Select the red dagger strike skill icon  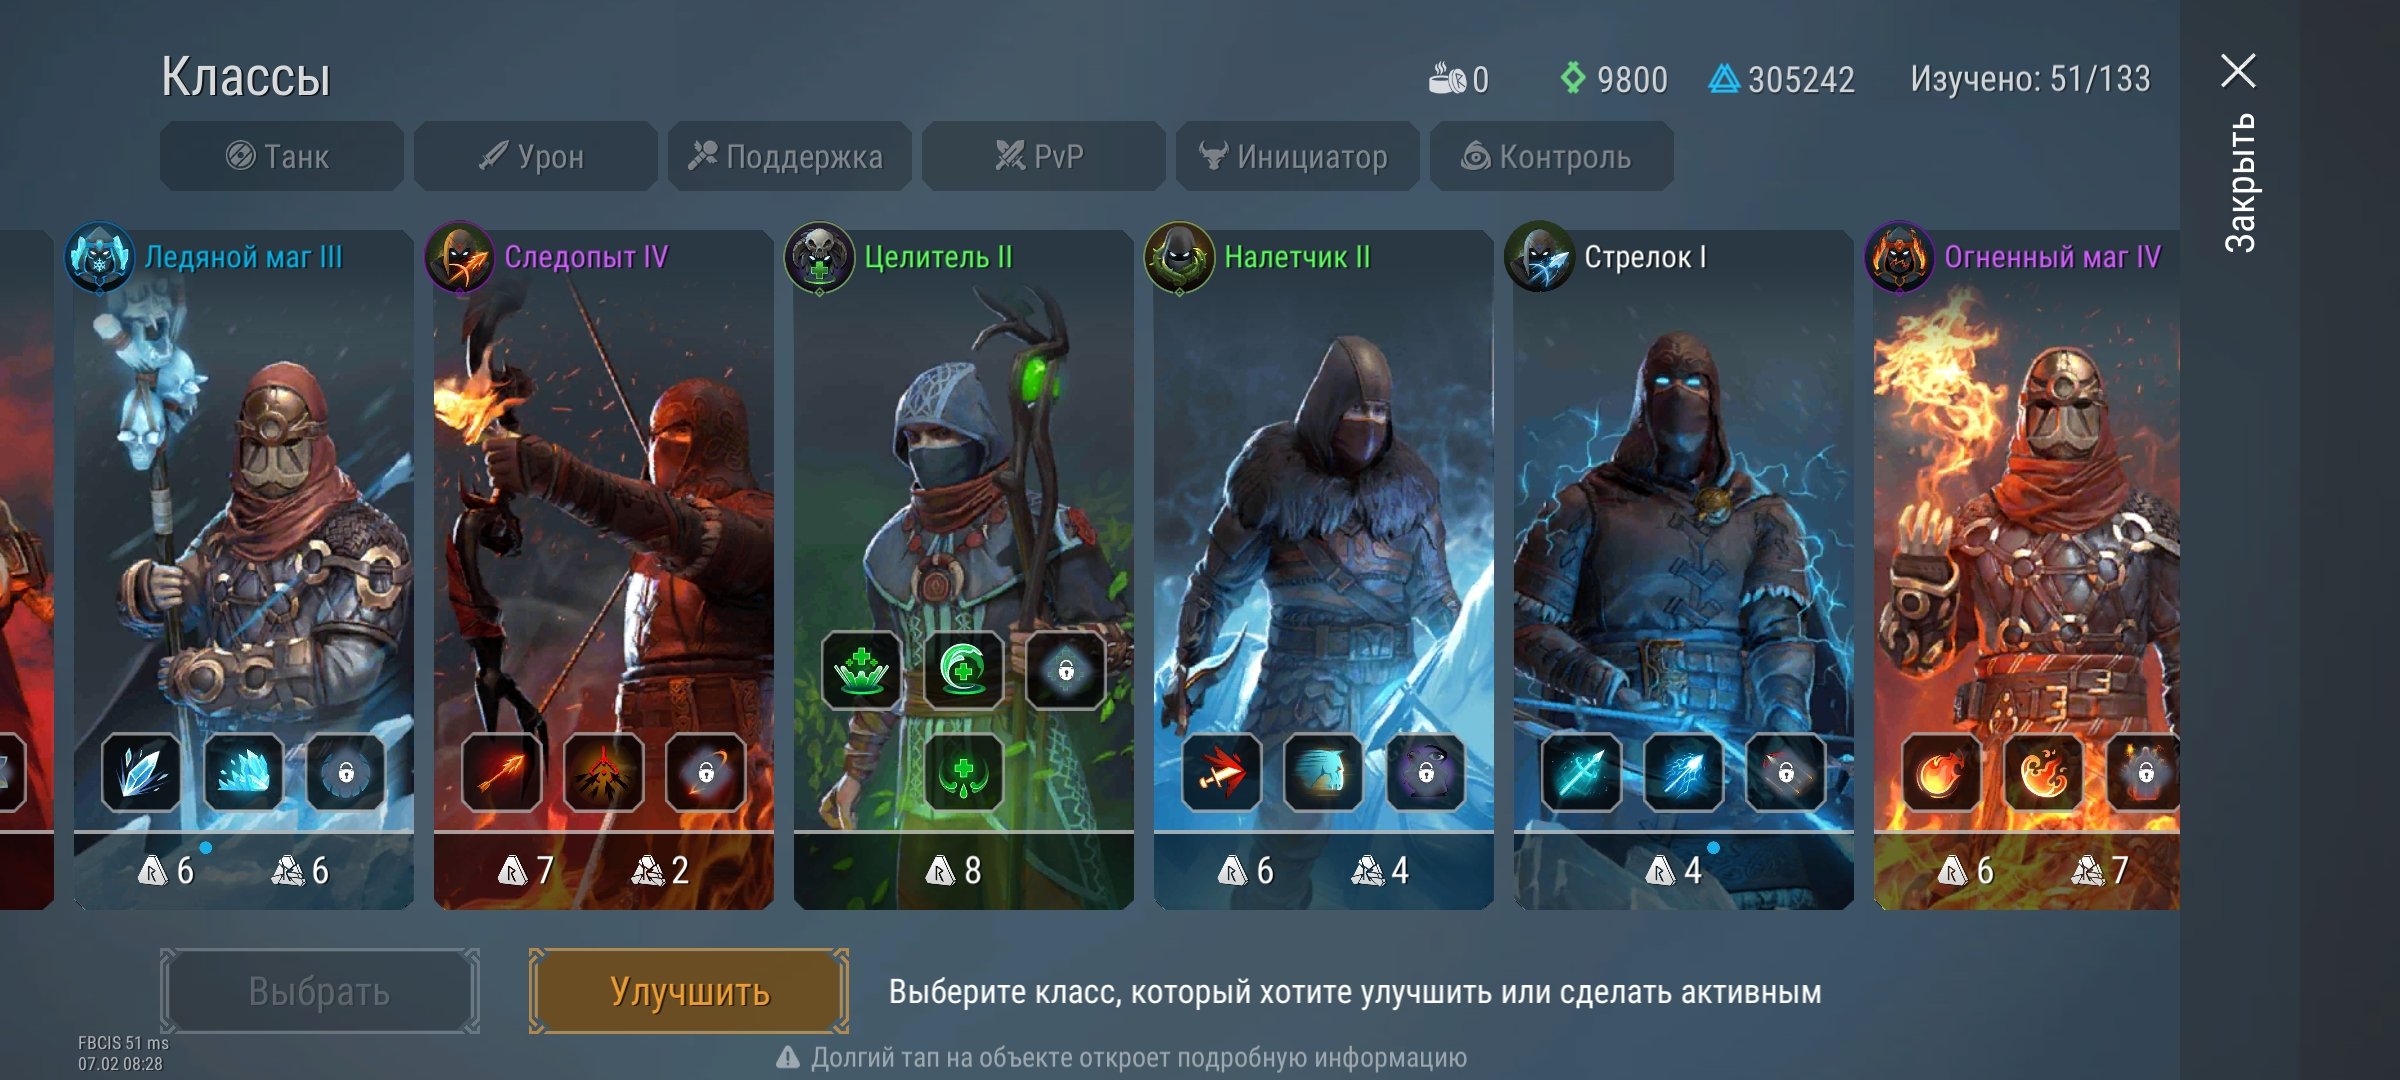(x=1221, y=772)
